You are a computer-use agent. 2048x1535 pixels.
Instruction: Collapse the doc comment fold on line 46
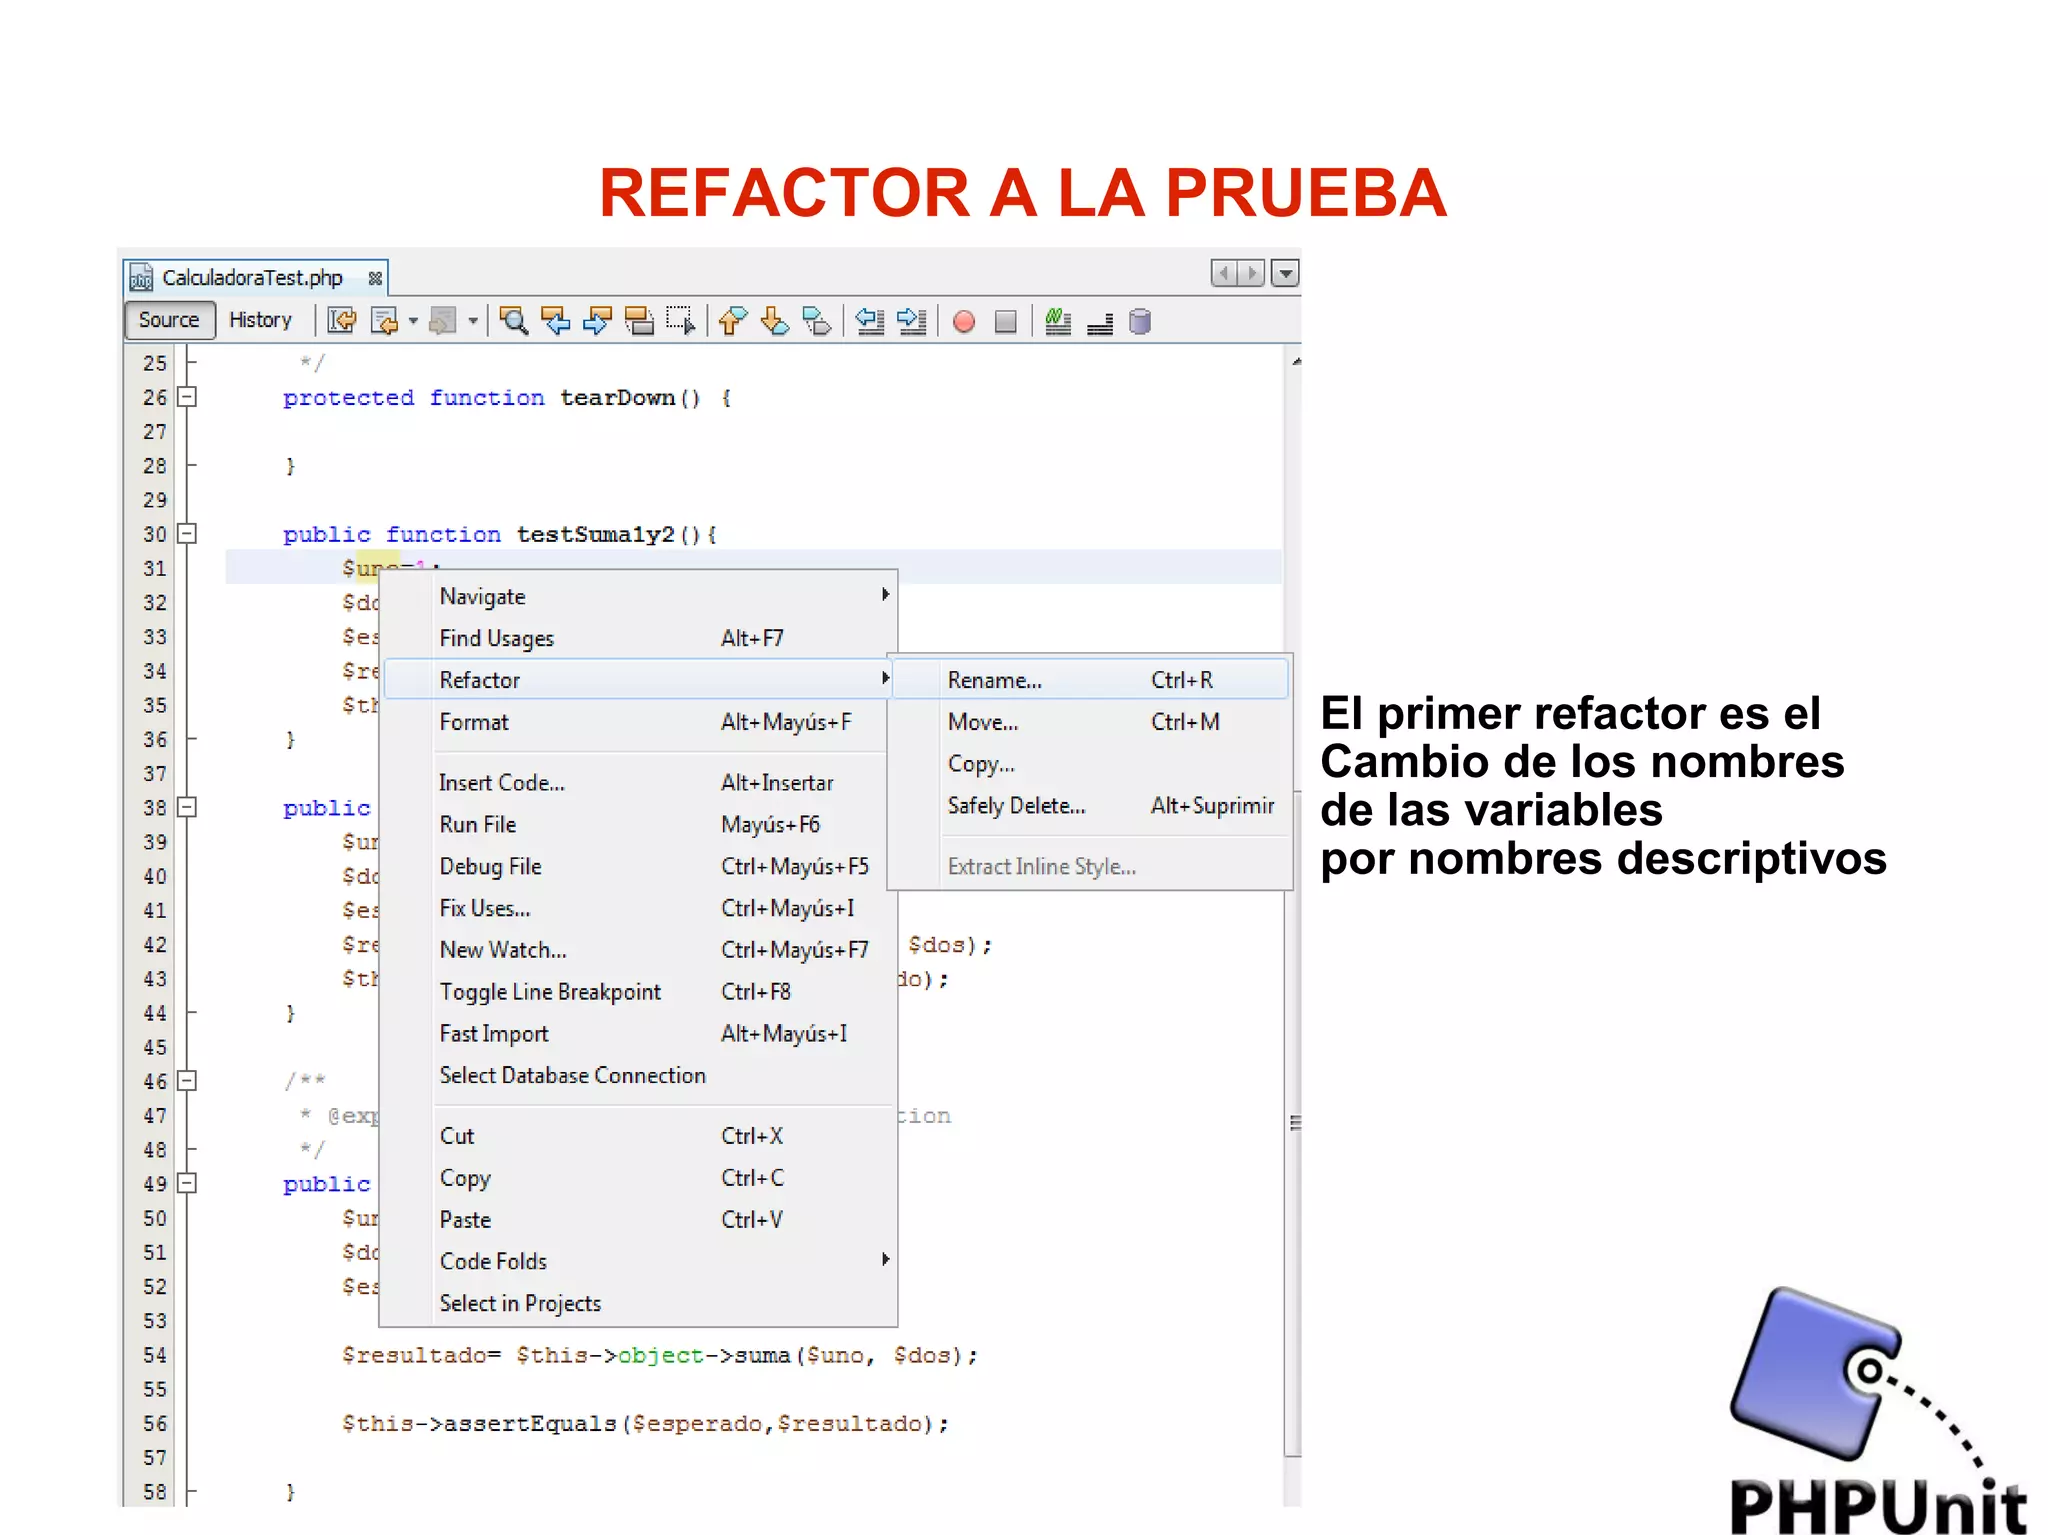pyautogui.click(x=187, y=1081)
